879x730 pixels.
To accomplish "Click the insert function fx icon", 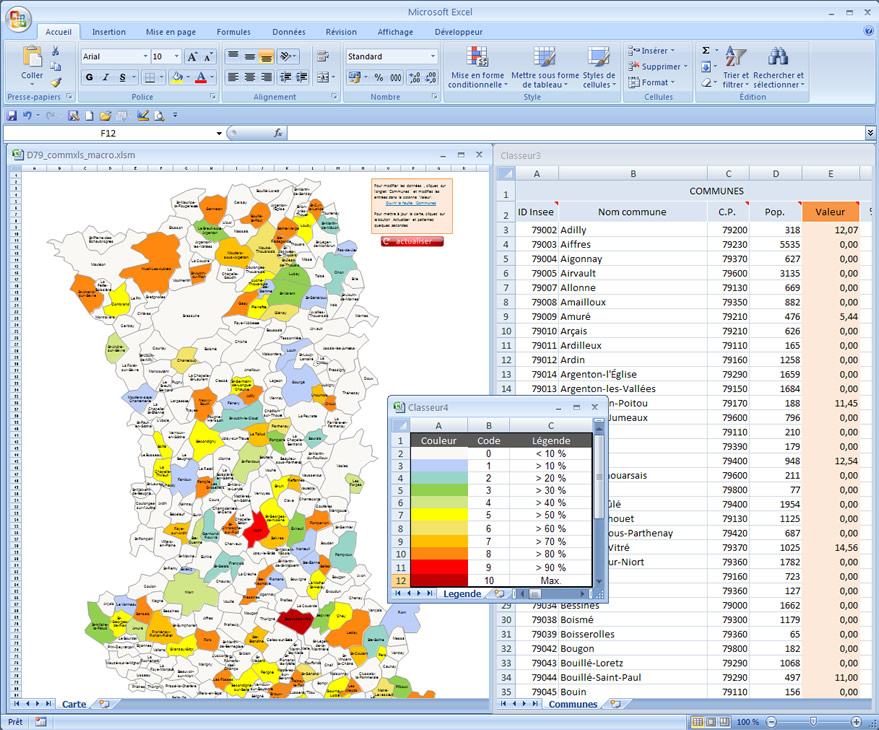I will [x=278, y=133].
